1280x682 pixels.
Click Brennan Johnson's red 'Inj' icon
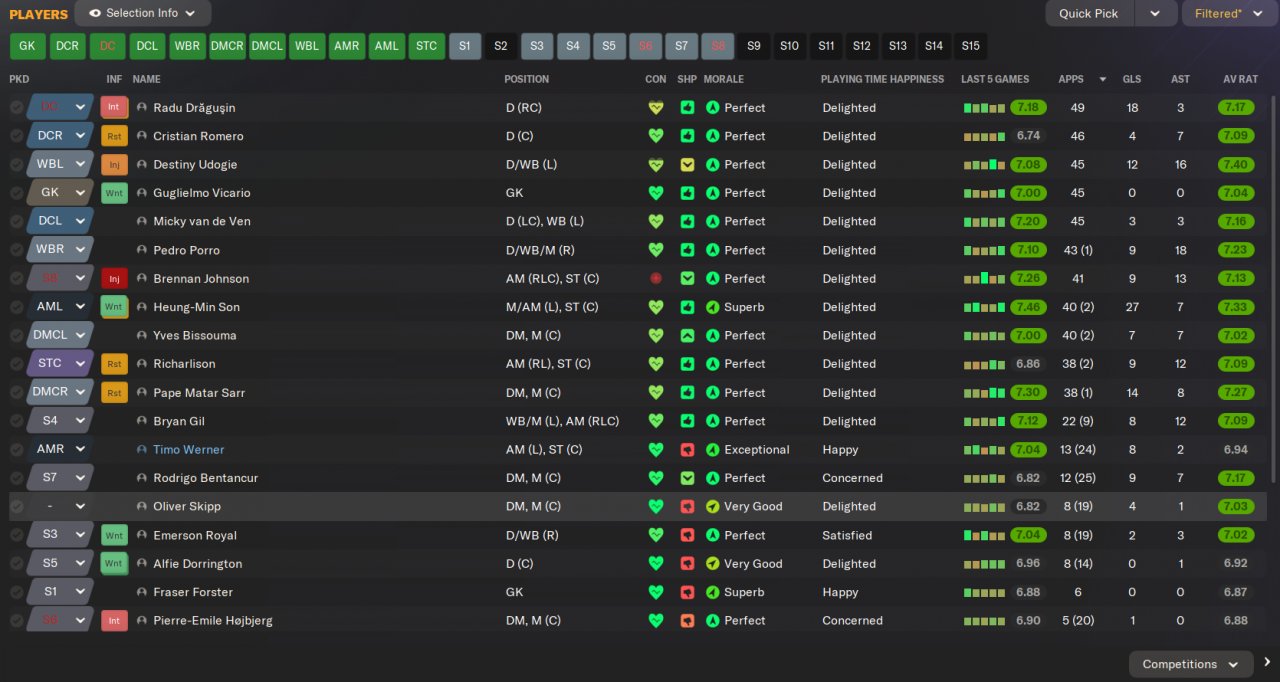(114, 278)
